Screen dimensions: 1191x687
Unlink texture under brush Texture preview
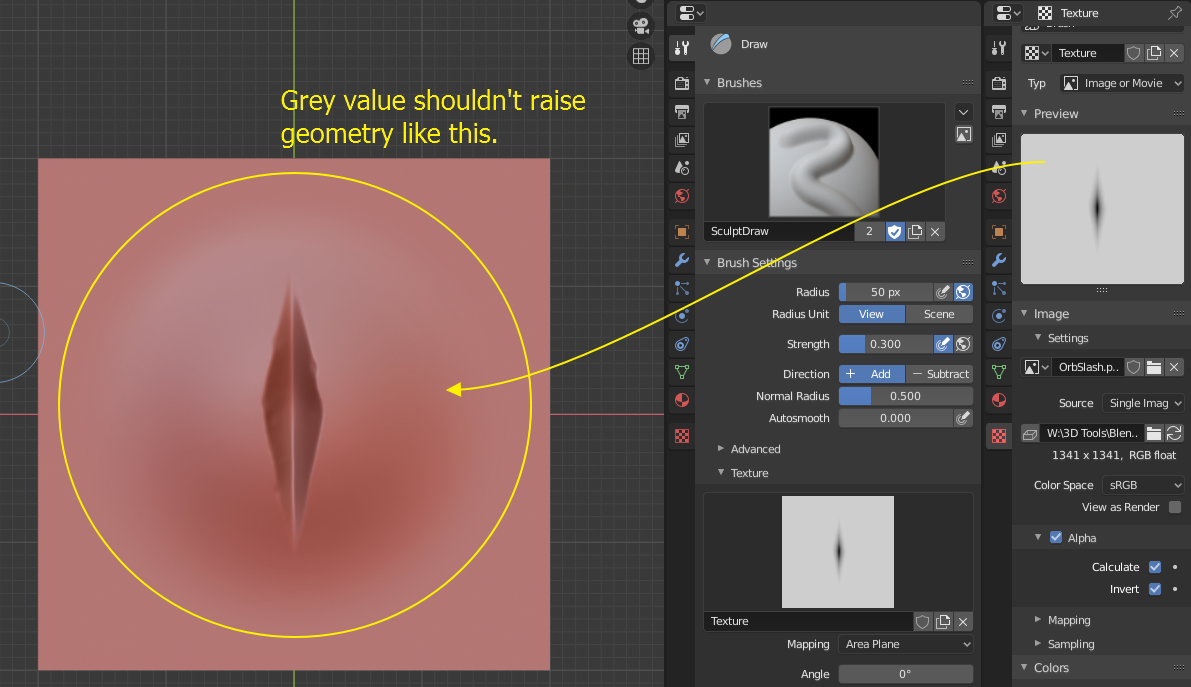(962, 622)
